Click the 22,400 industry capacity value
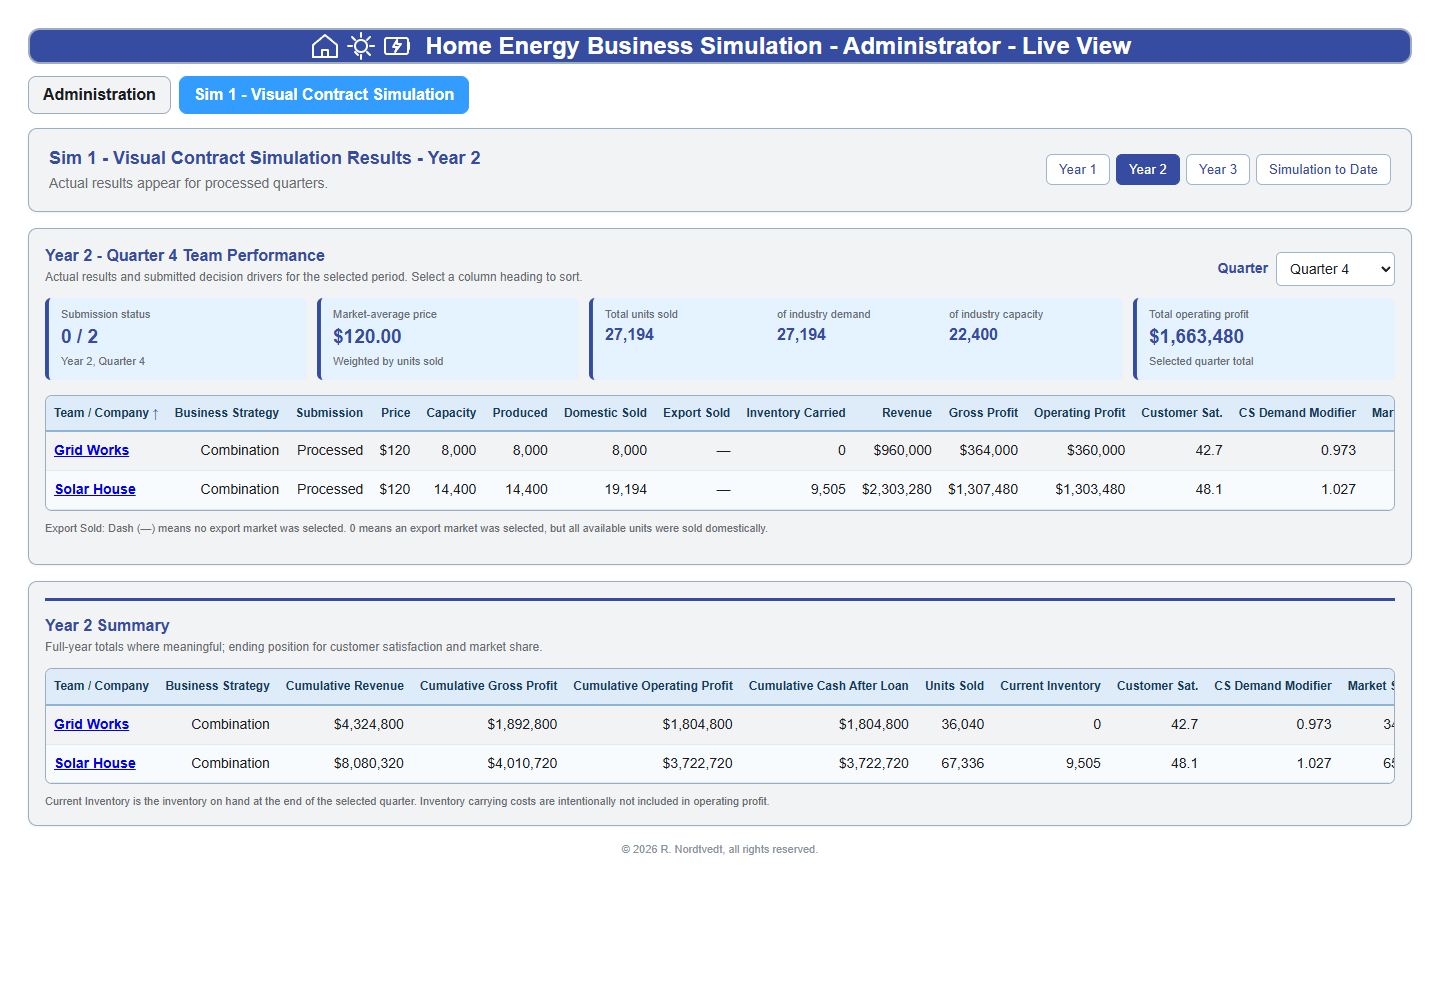This screenshot has height=1000, width=1440. click(973, 335)
